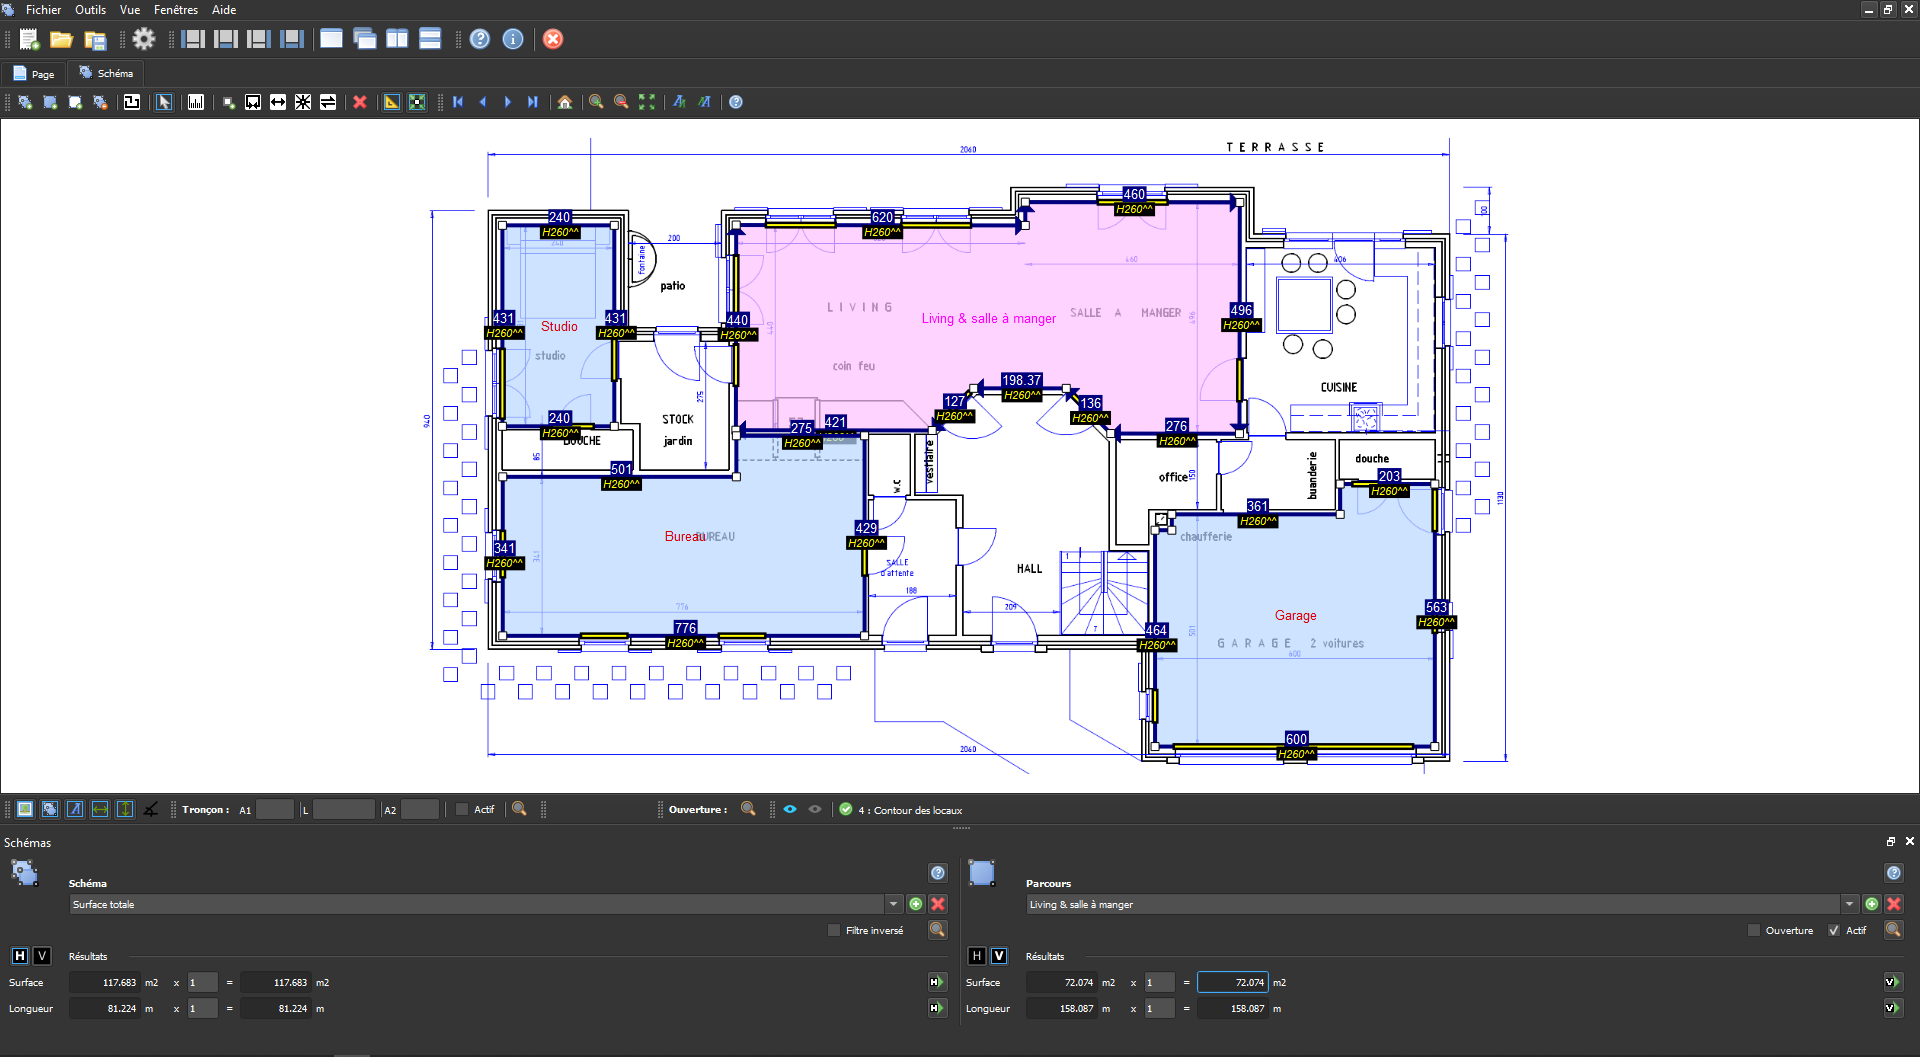Open help in the Parcours panel
1920x1057 pixels.
[1894, 873]
